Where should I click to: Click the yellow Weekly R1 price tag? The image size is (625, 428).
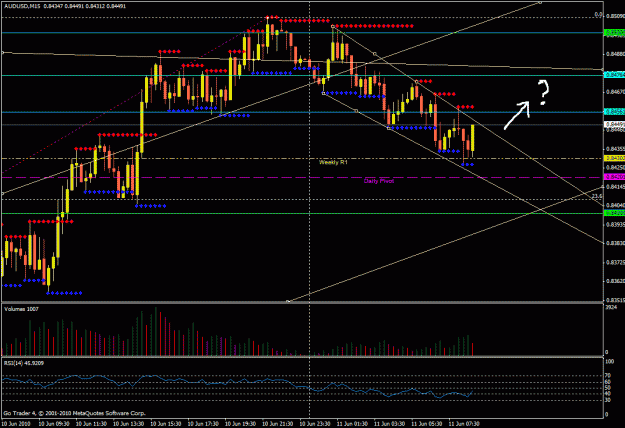[615, 158]
